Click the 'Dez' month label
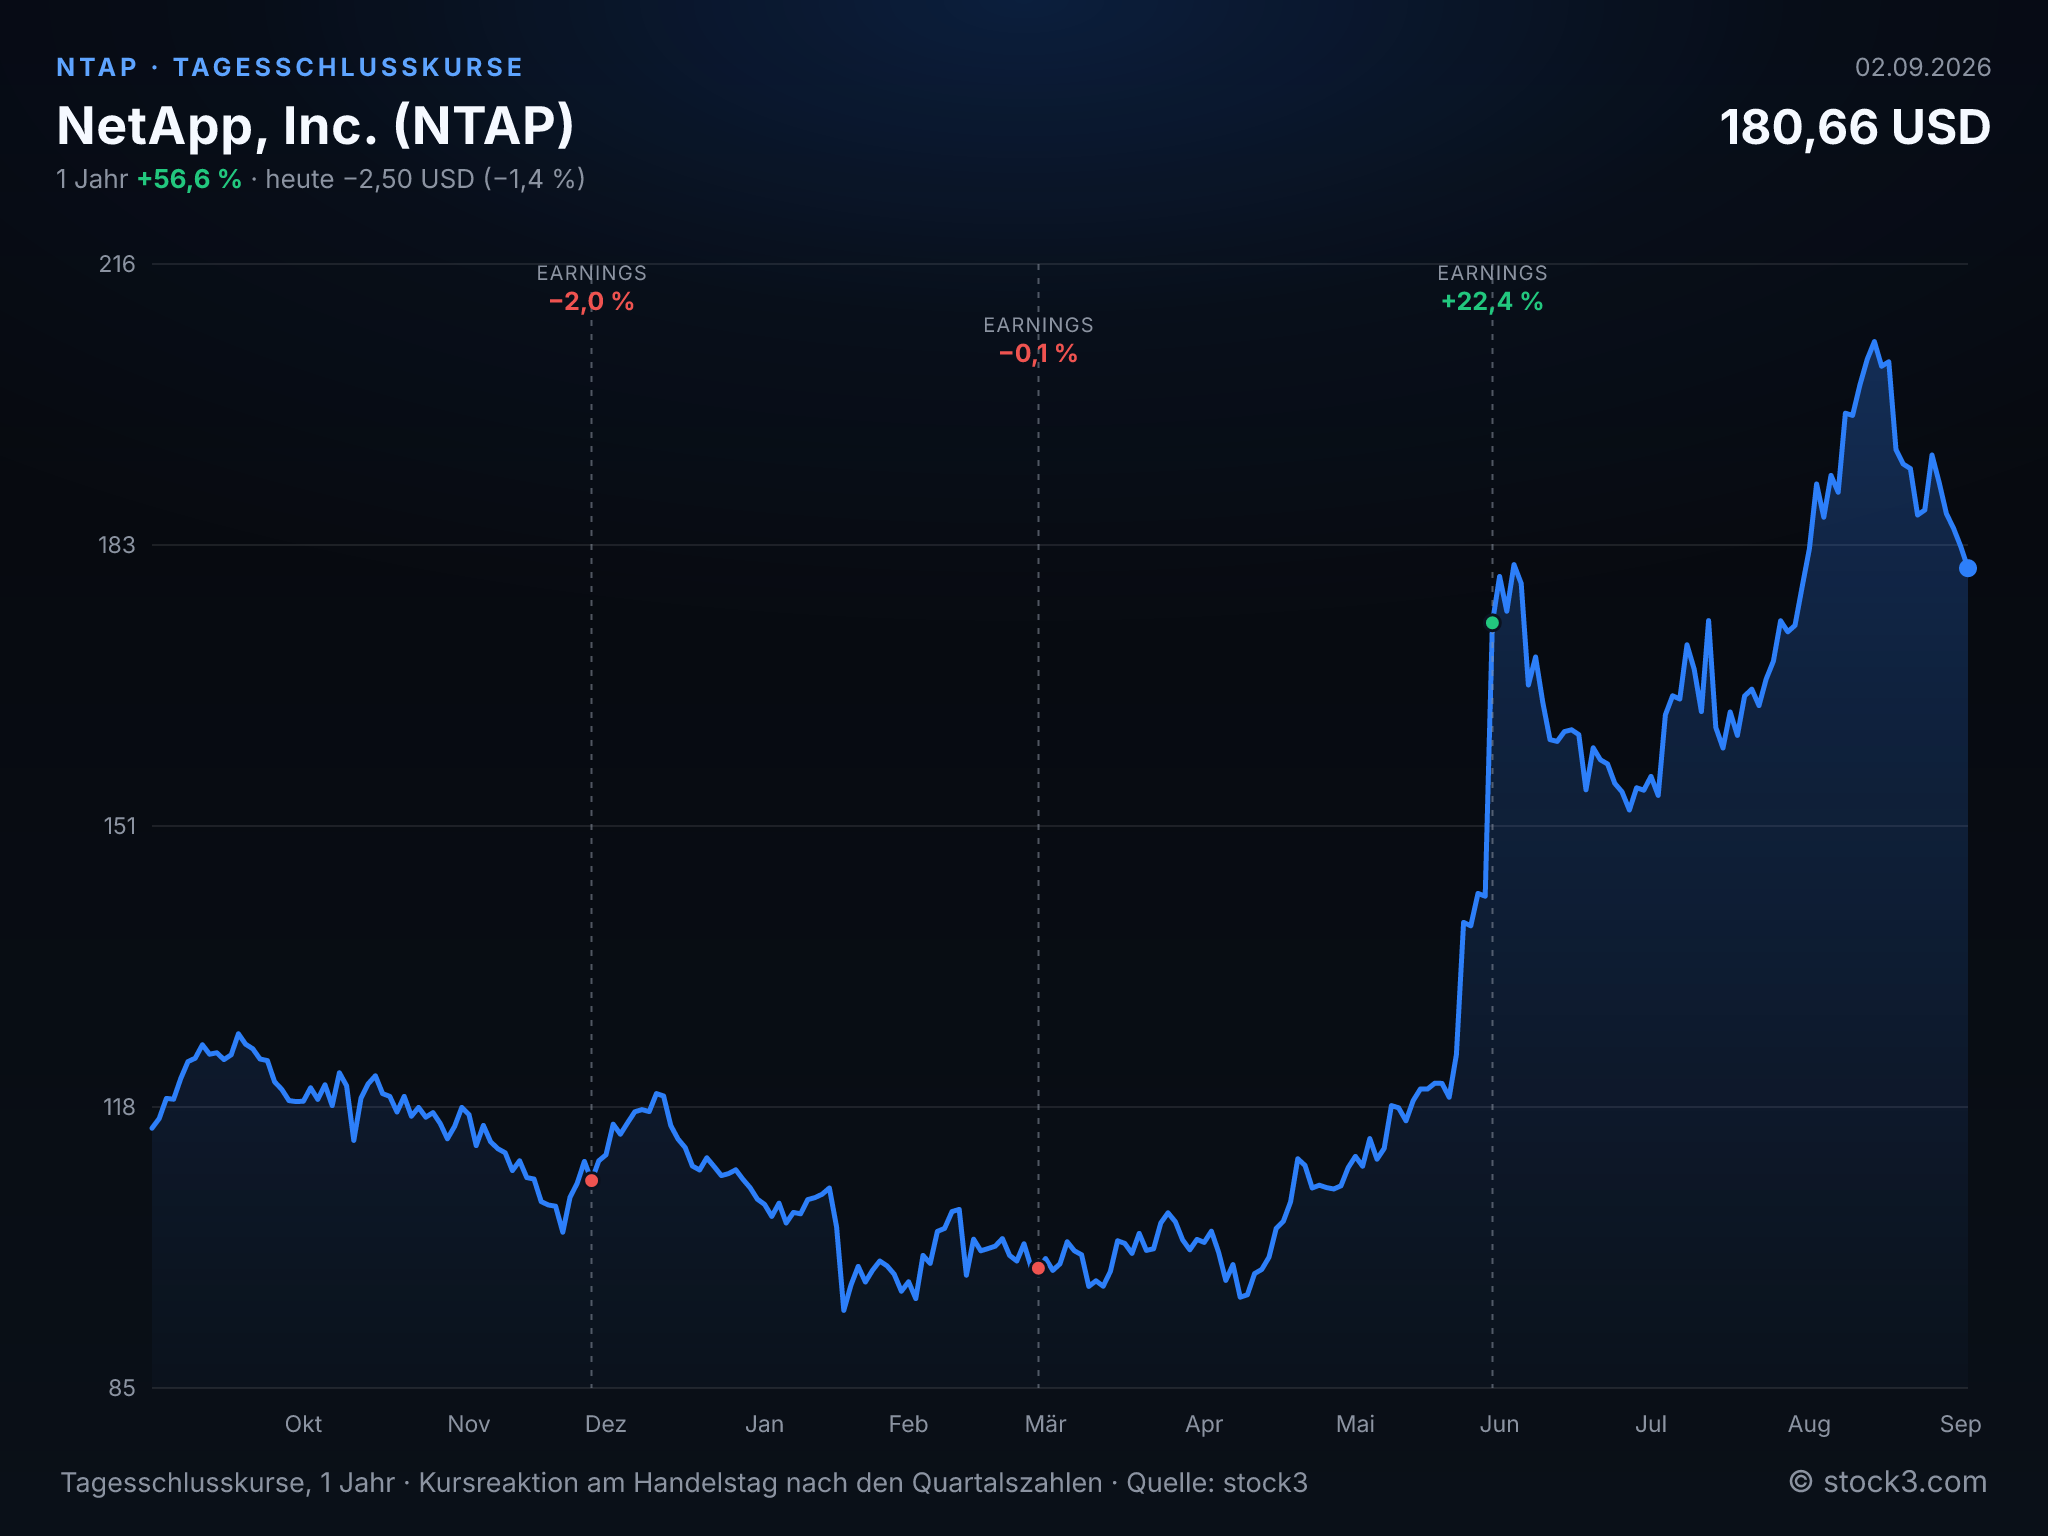The width and height of the screenshot is (2048, 1536). 605,1424
